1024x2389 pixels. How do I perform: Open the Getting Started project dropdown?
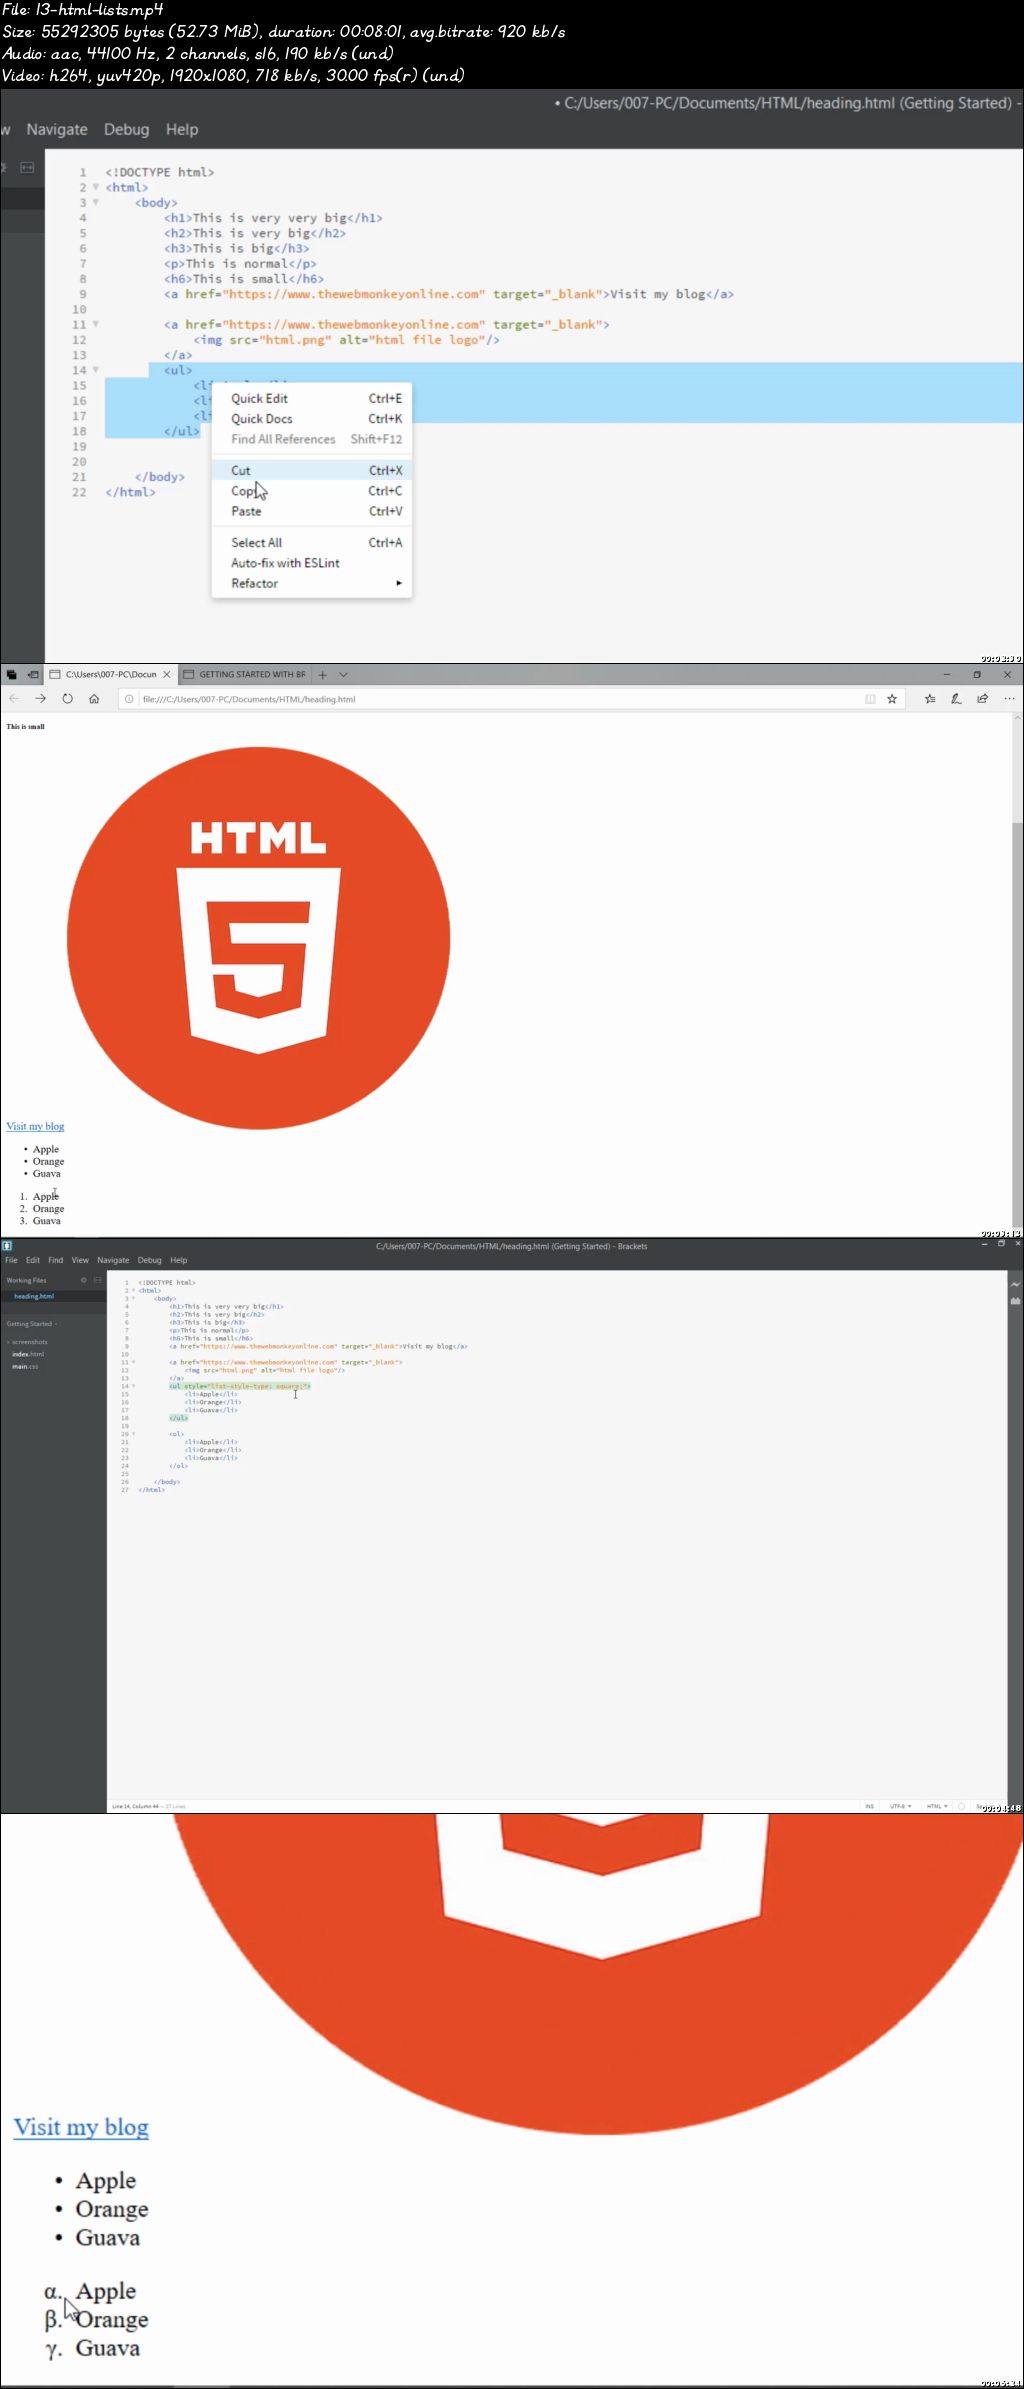(32, 1324)
